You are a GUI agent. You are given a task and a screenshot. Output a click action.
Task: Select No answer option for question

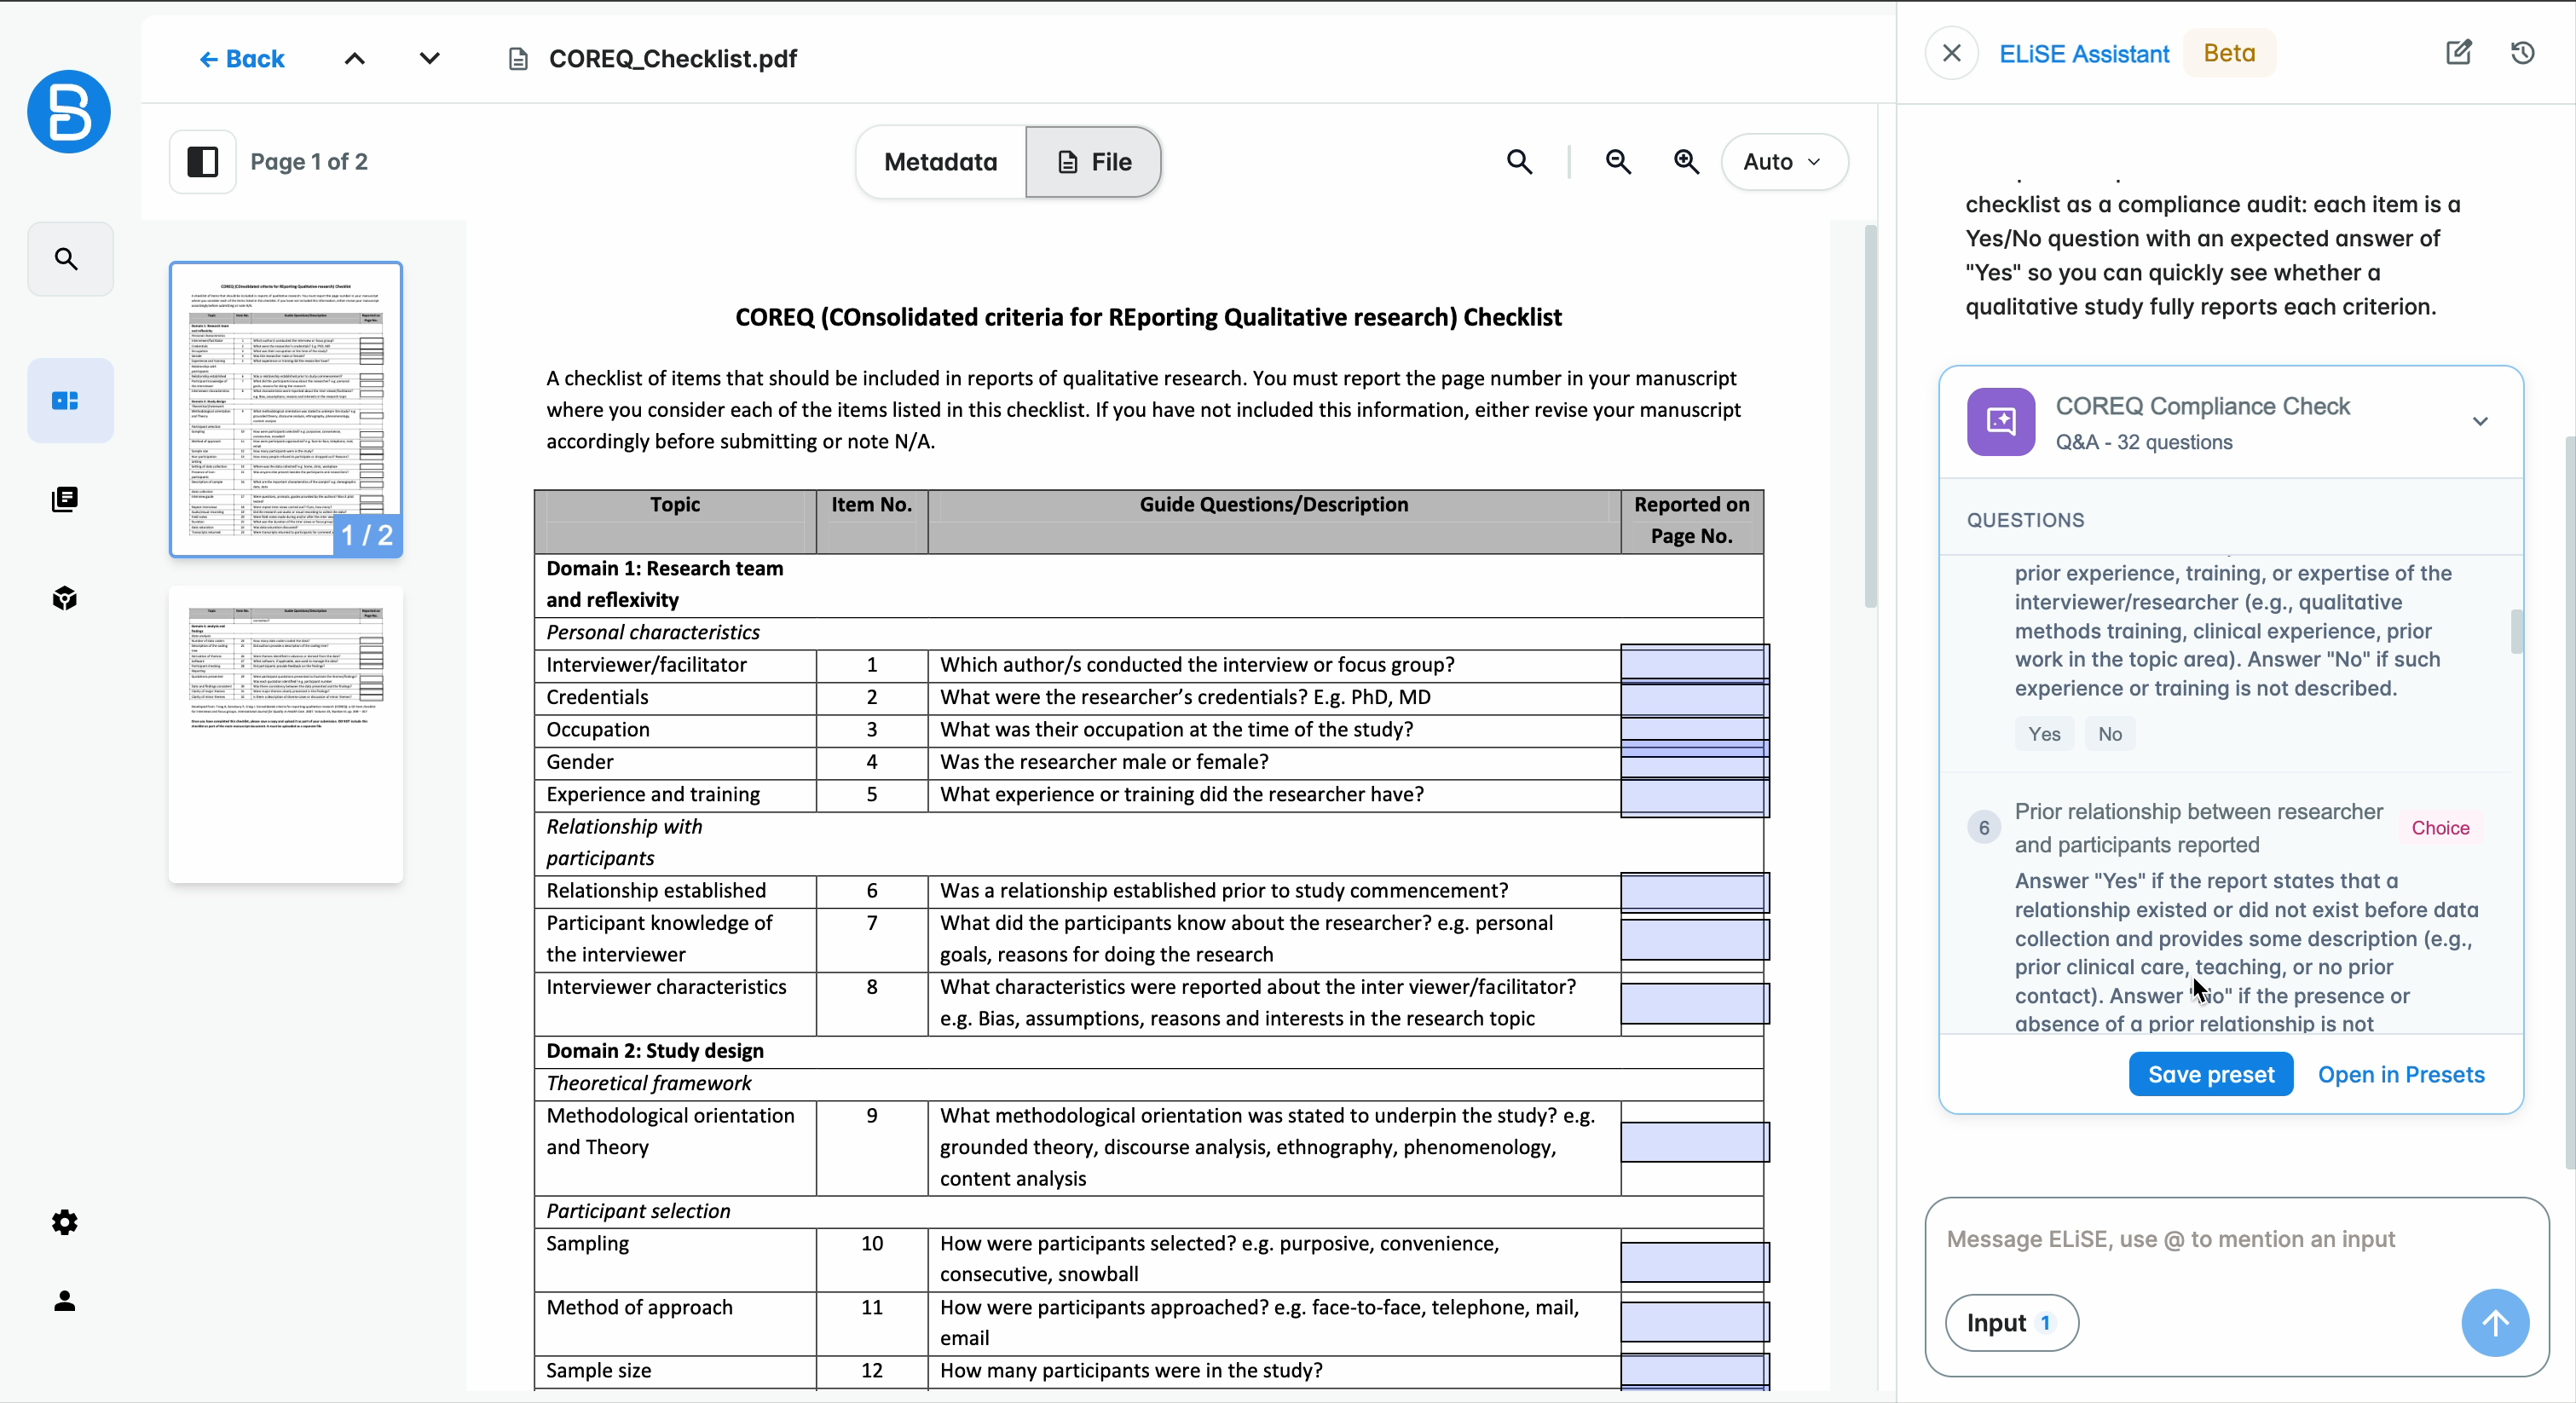[2109, 734]
